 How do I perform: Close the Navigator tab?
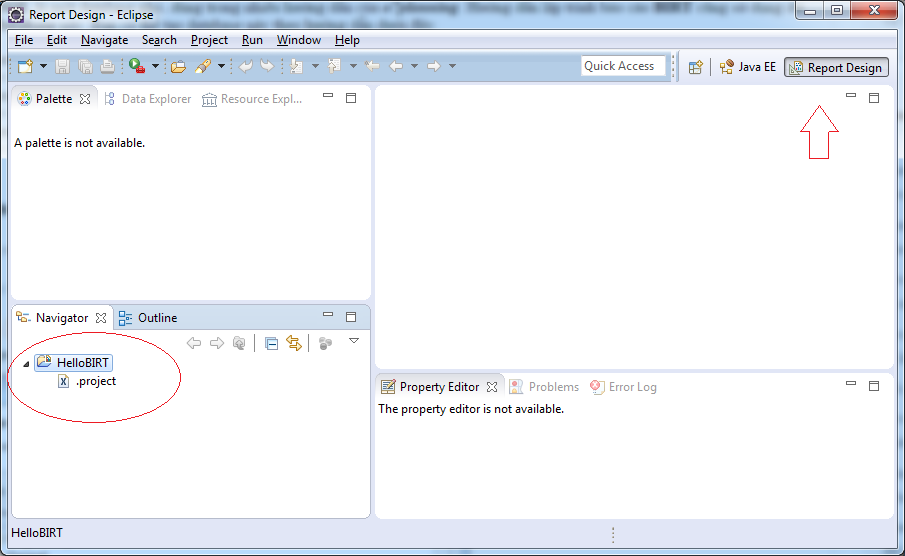pyautogui.click(x=101, y=318)
